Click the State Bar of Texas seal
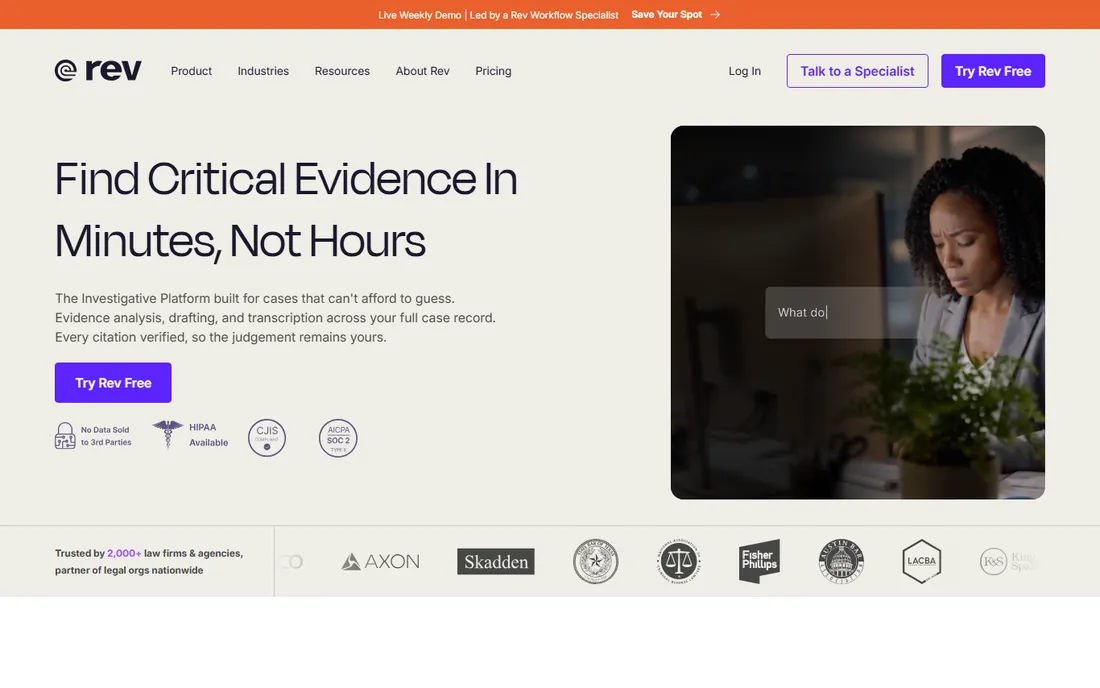The height and width of the screenshot is (688, 1100). pos(596,562)
